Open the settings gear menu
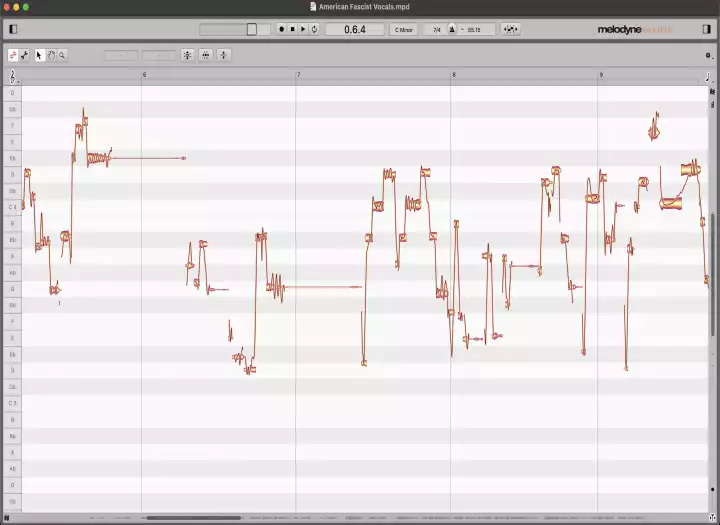 (708, 55)
